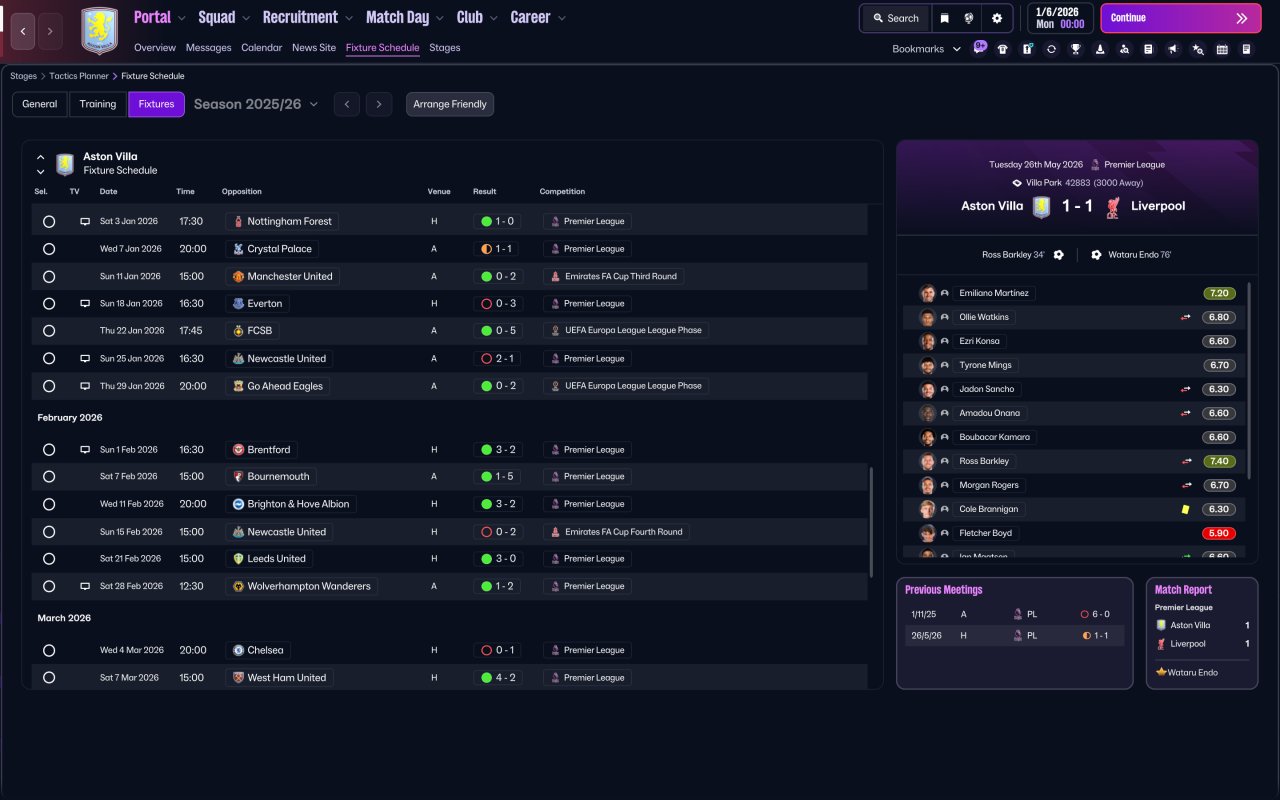
Task: Navigate forward with the right arrow button
Action: (x=50, y=31)
